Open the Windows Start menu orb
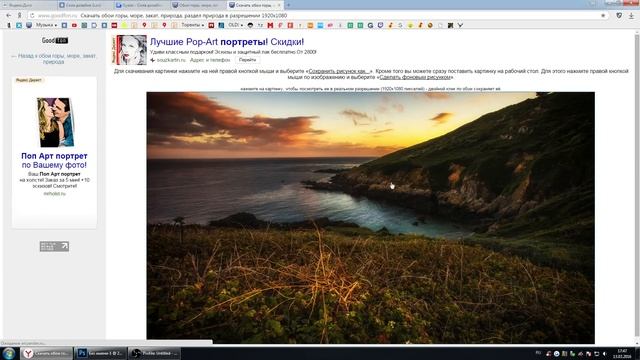This screenshot has width=640, height=360. click(9, 353)
